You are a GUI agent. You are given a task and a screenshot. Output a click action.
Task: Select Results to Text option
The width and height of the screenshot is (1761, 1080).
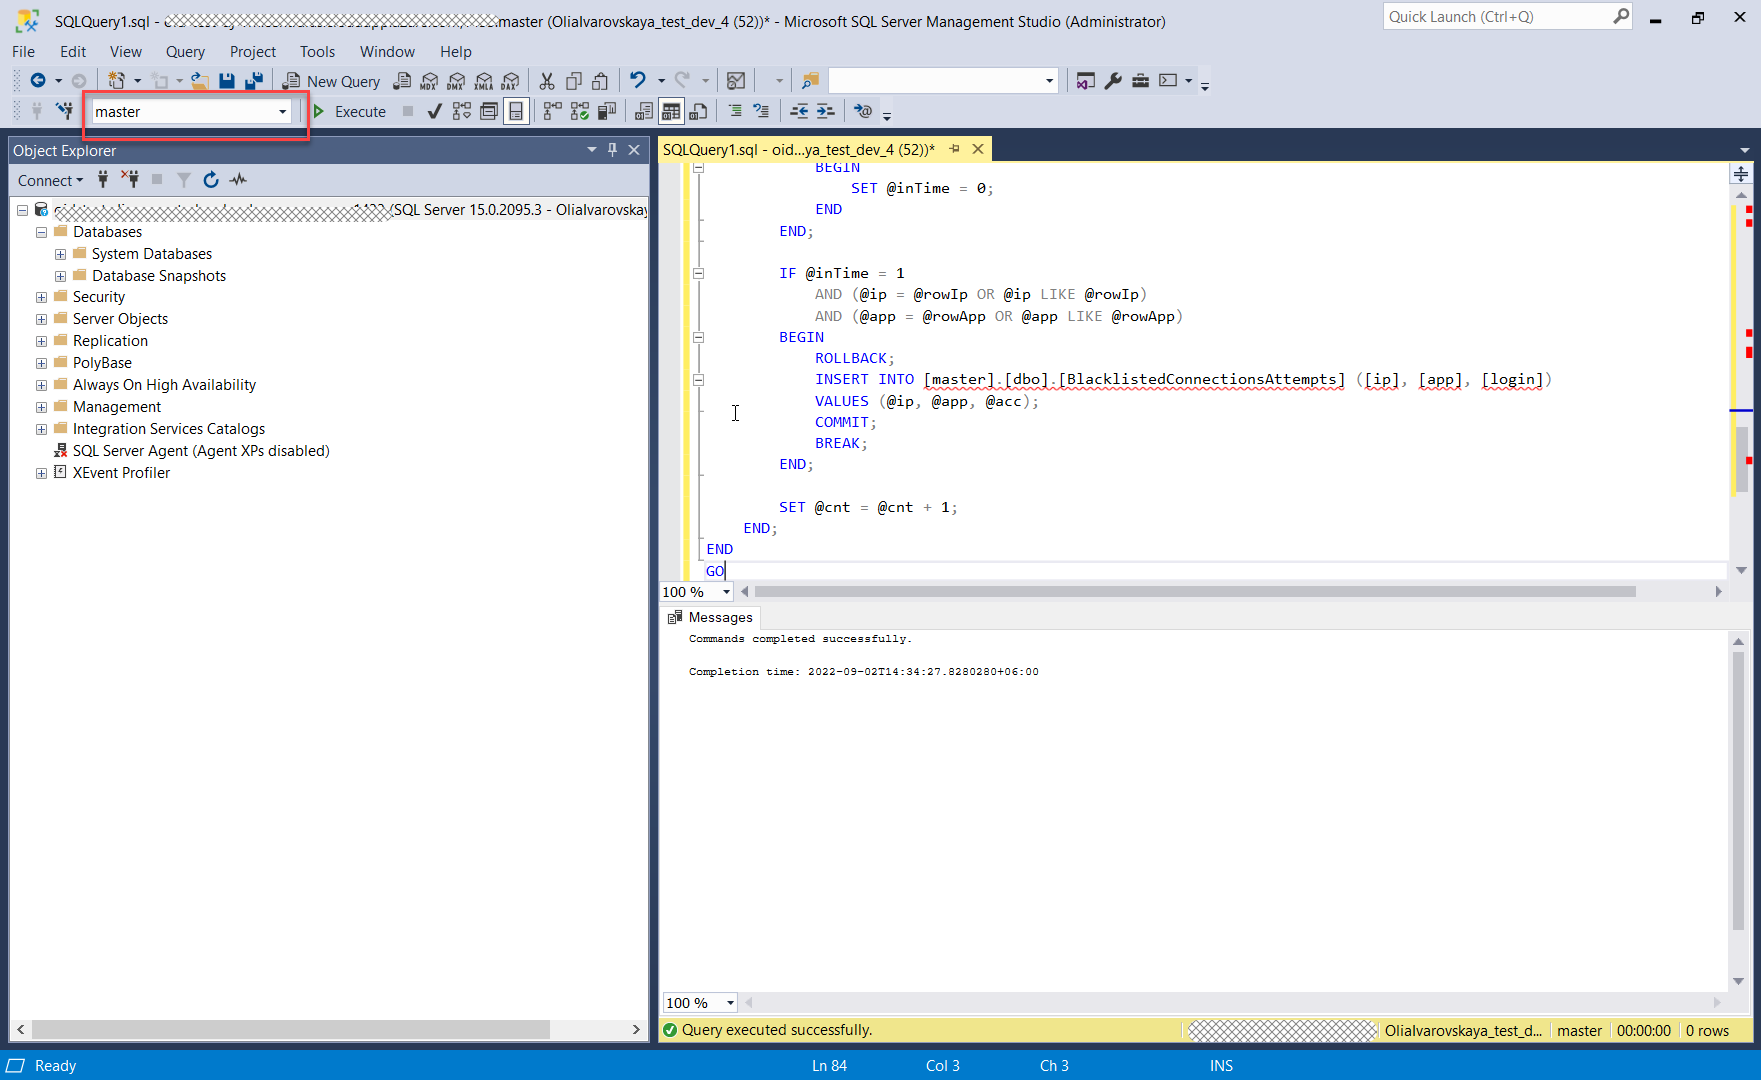click(x=644, y=111)
